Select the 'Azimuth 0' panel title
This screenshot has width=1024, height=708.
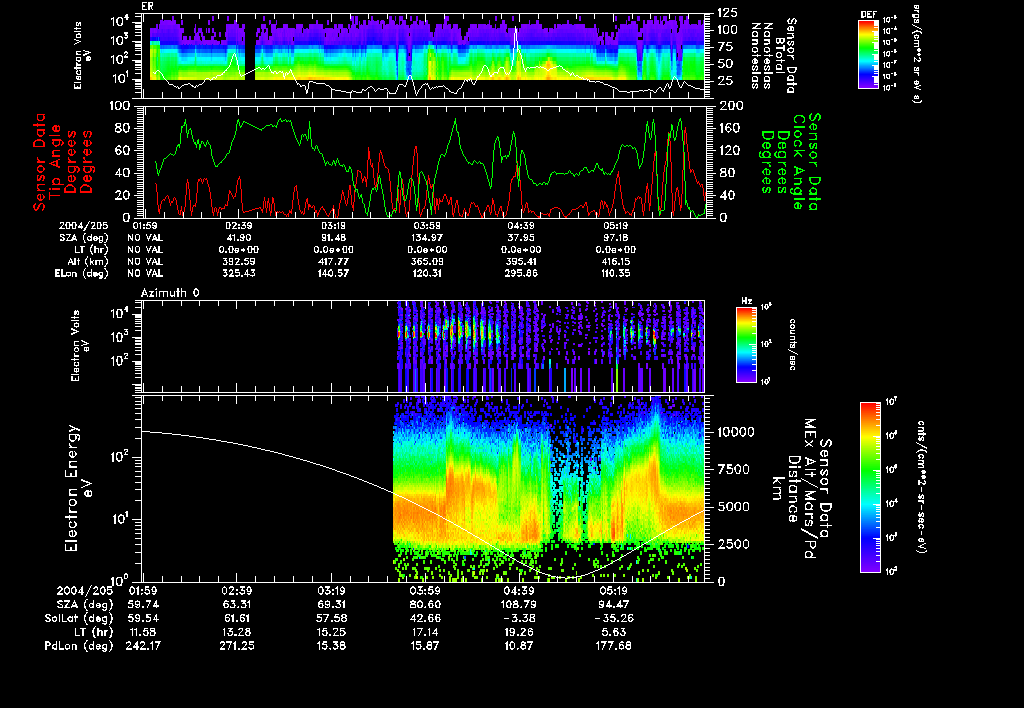[170, 293]
